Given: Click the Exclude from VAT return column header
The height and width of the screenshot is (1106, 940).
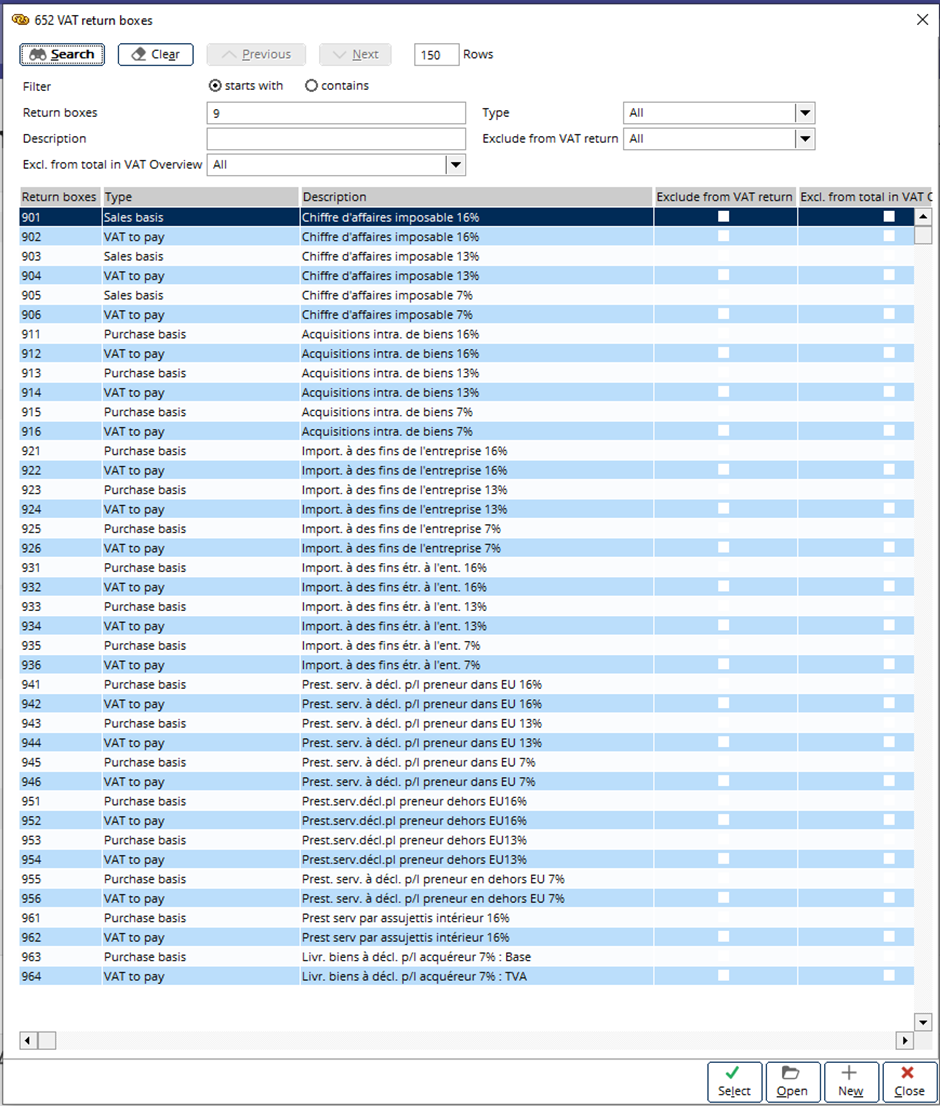Looking at the screenshot, I should tap(725, 197).
